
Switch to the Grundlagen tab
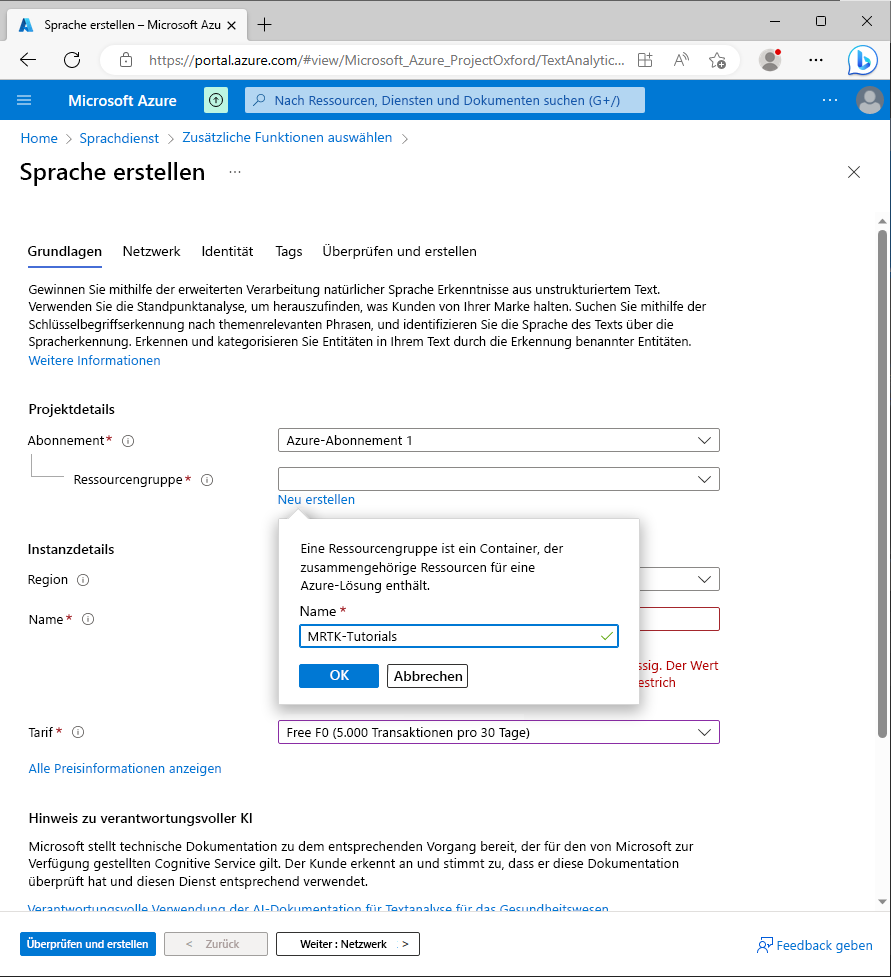pos(65,251)
